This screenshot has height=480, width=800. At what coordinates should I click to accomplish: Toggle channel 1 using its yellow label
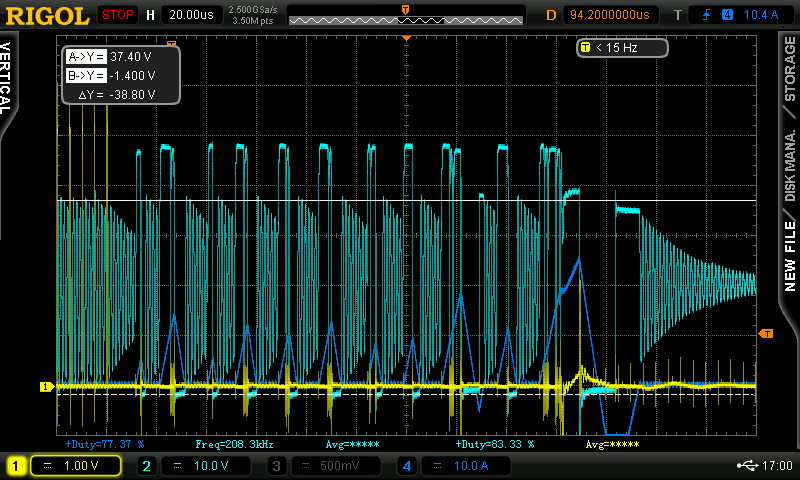pyautogui.click(x=16, y=465)
